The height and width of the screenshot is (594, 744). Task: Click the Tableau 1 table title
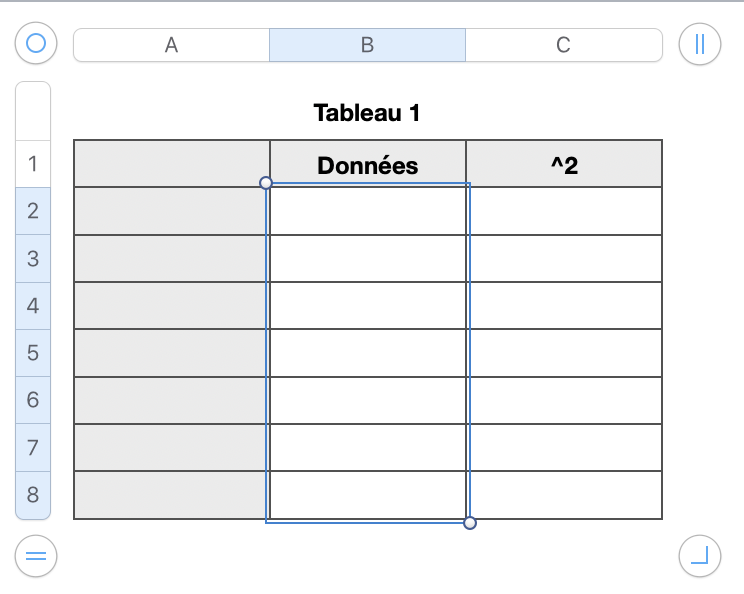[367, 113]
